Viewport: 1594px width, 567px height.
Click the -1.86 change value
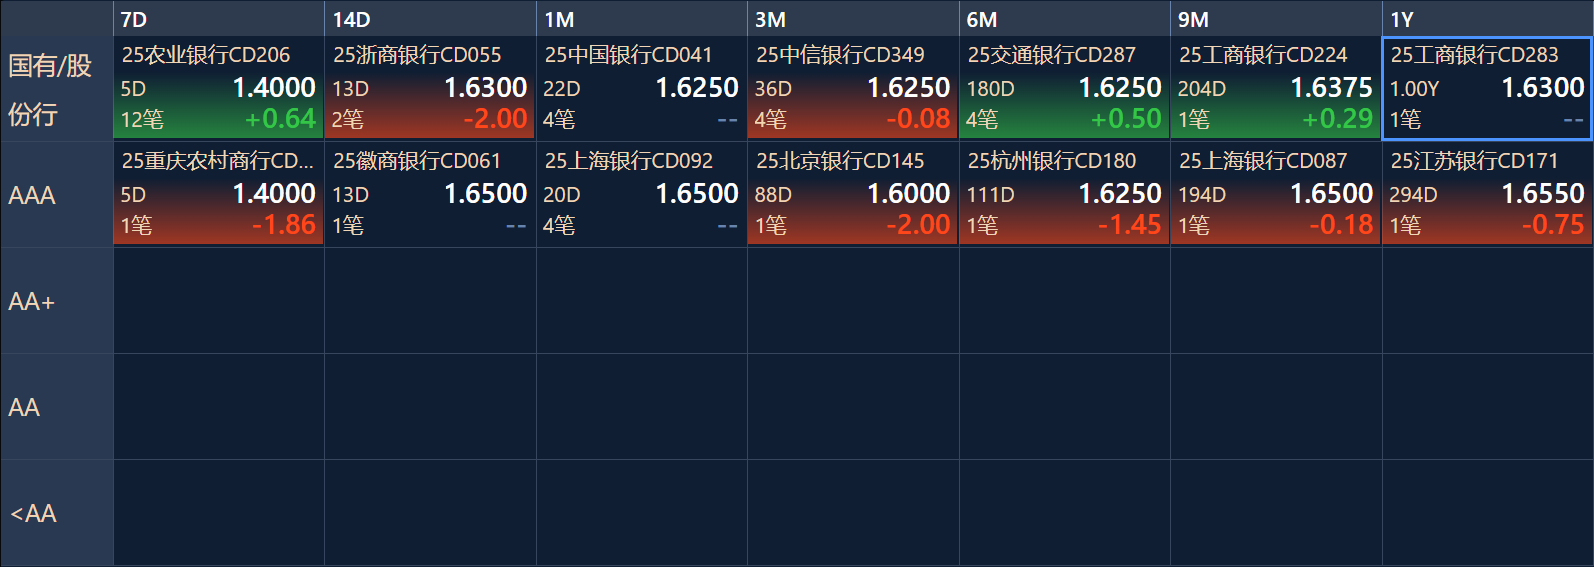pyautogui.click(x=284, y=225)
